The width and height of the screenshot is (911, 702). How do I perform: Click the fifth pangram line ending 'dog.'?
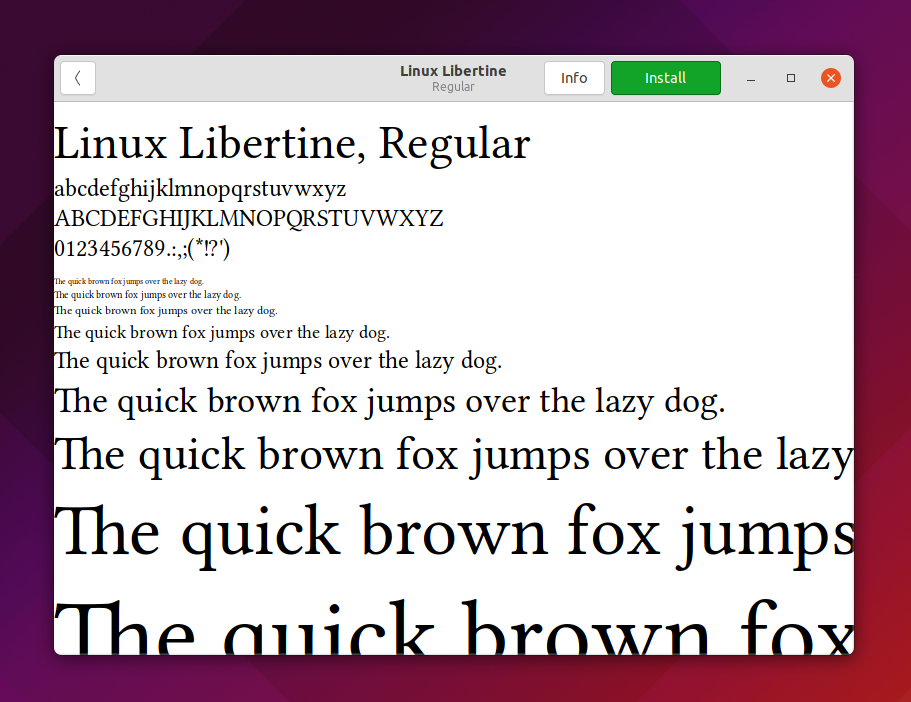pyautogui.click(x=278, y=361)
